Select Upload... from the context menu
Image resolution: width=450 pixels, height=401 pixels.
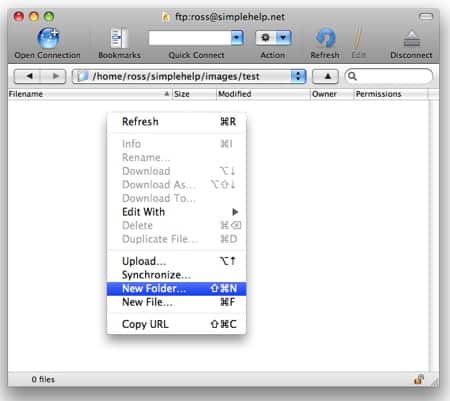[177, 261]
